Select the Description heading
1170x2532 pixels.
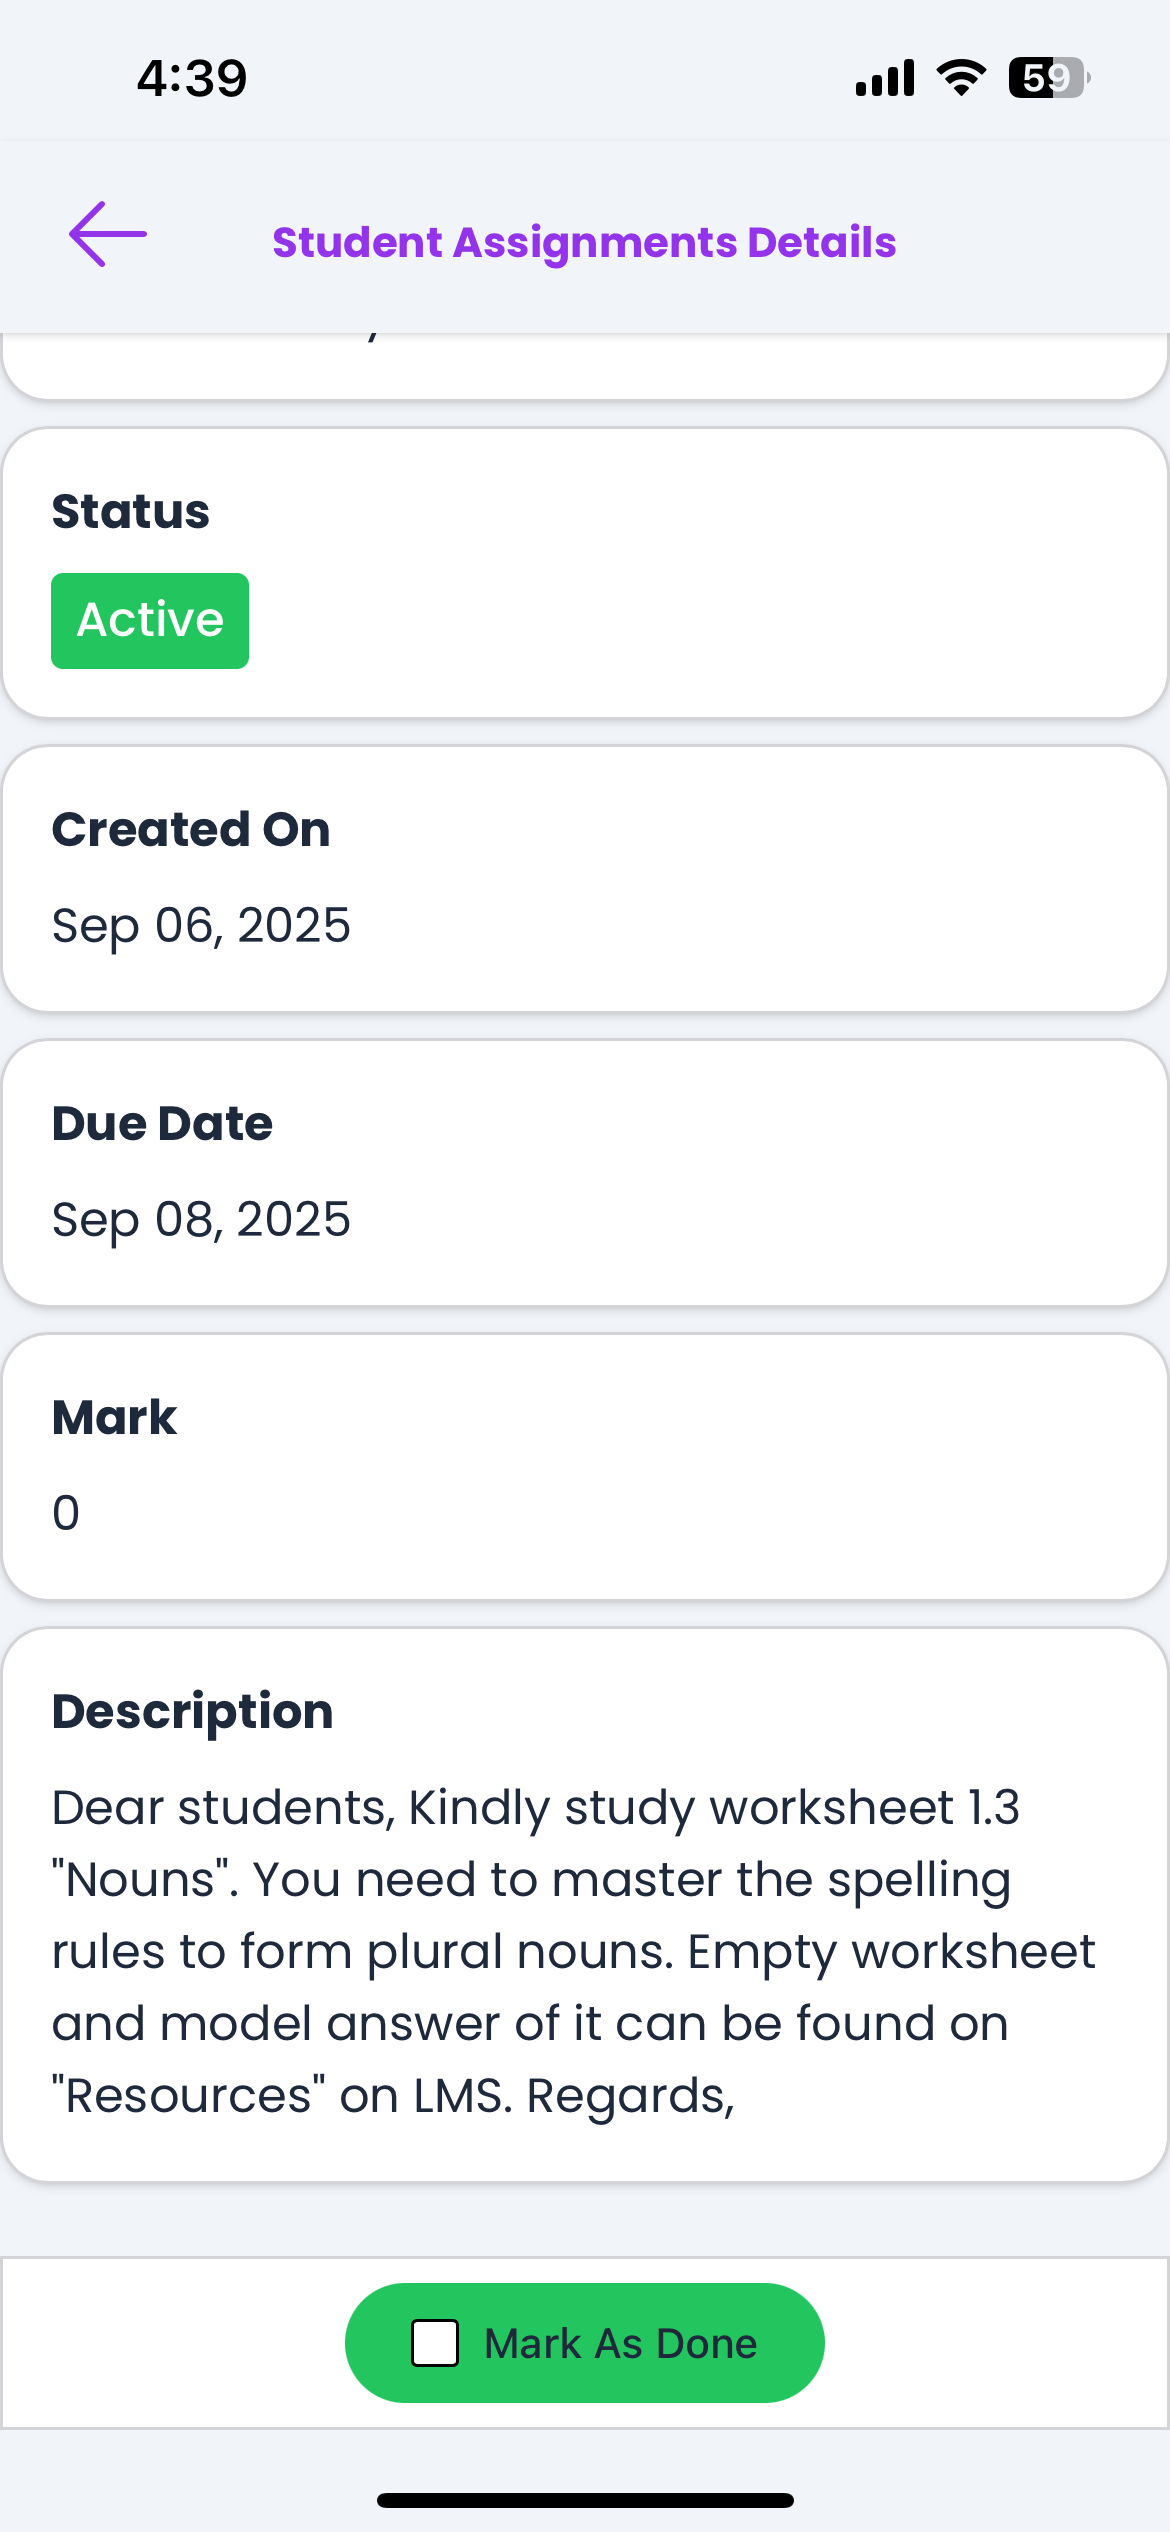pyautogui.click(x=192, y=1712)
